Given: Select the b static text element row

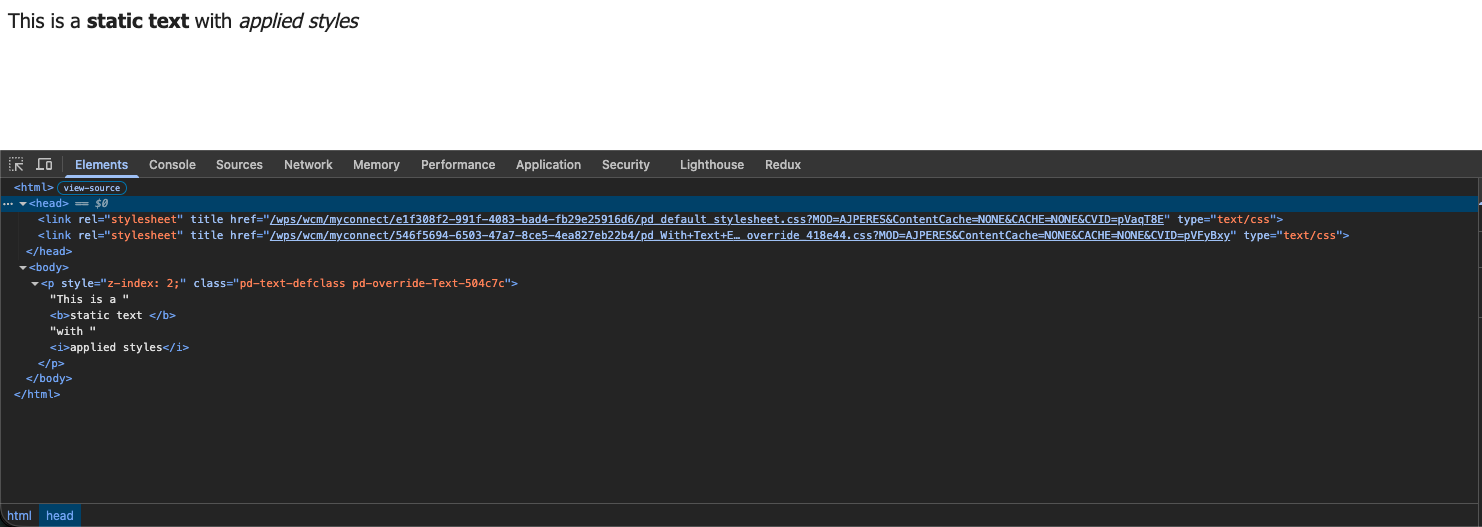Looking at the screenshot, I should tap(113, 315).
